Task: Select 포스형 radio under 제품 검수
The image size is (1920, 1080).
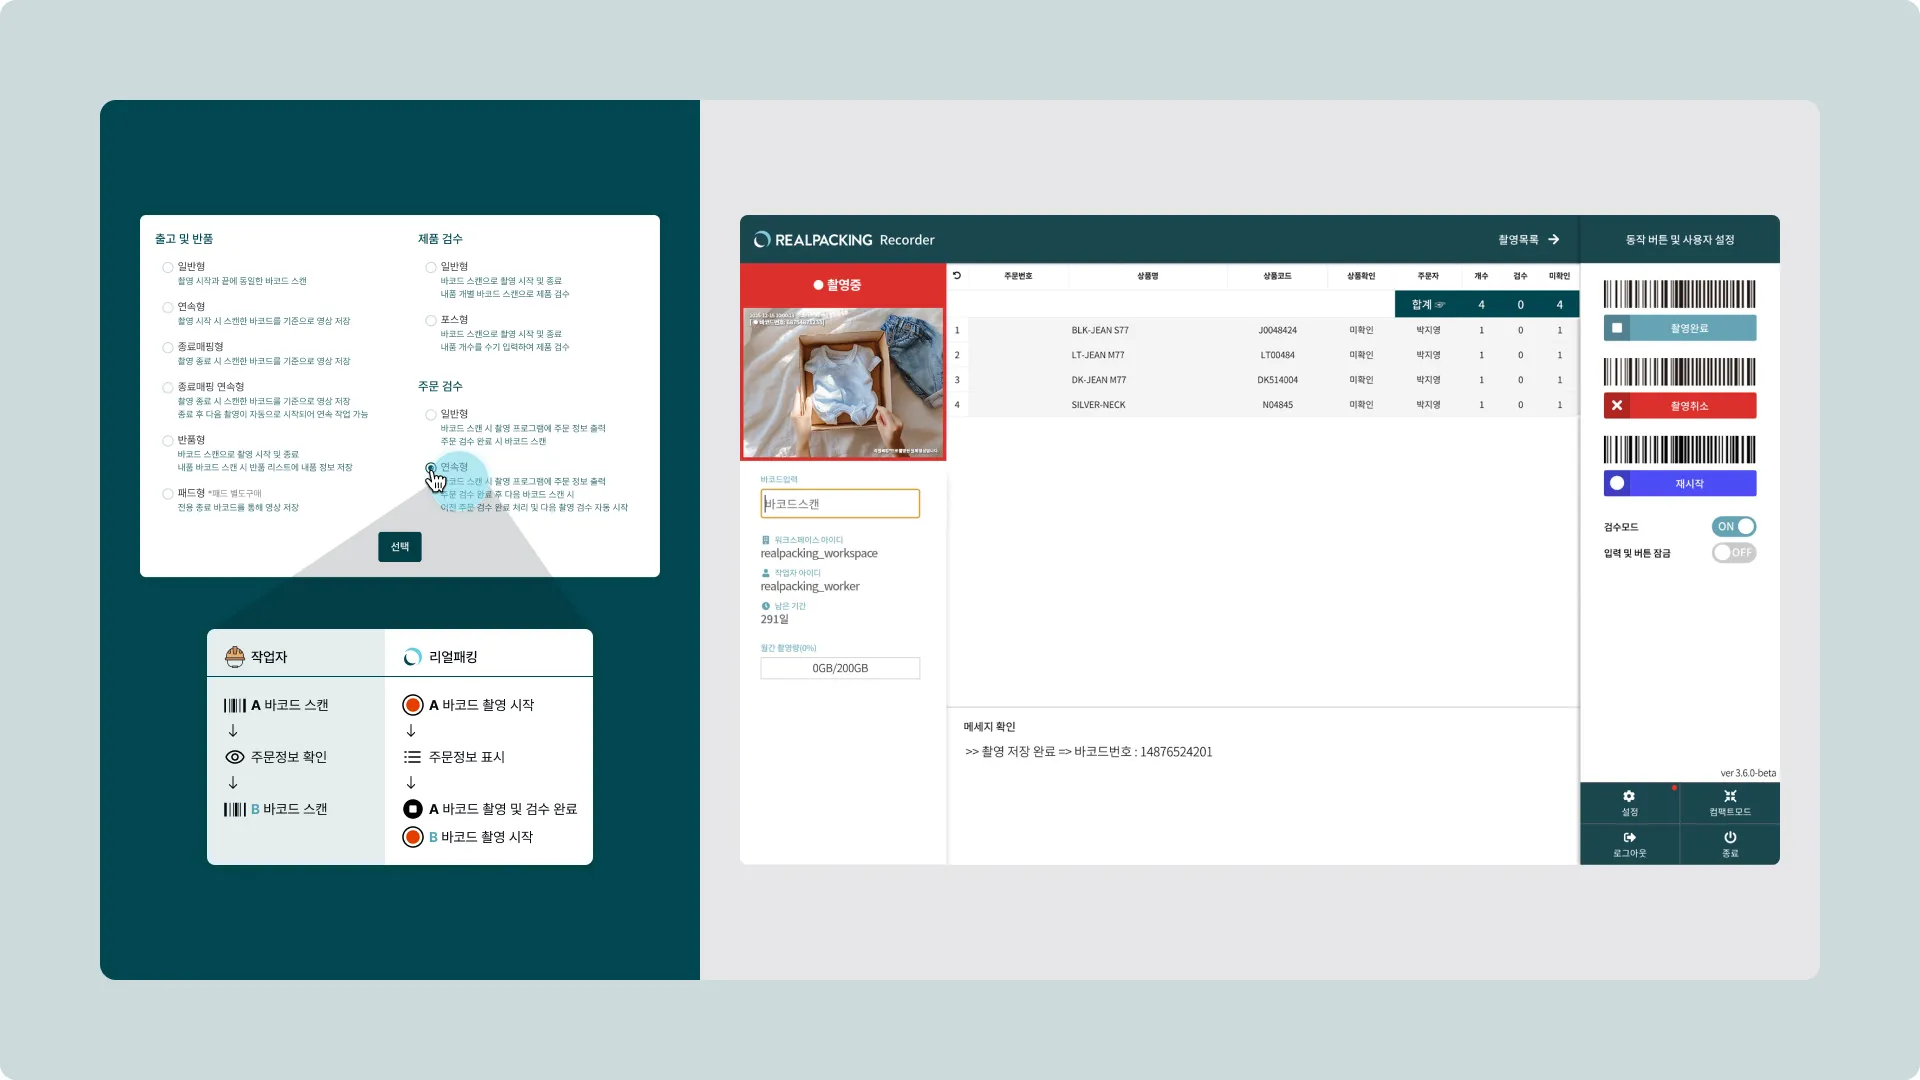Action: tap(431, 321)
